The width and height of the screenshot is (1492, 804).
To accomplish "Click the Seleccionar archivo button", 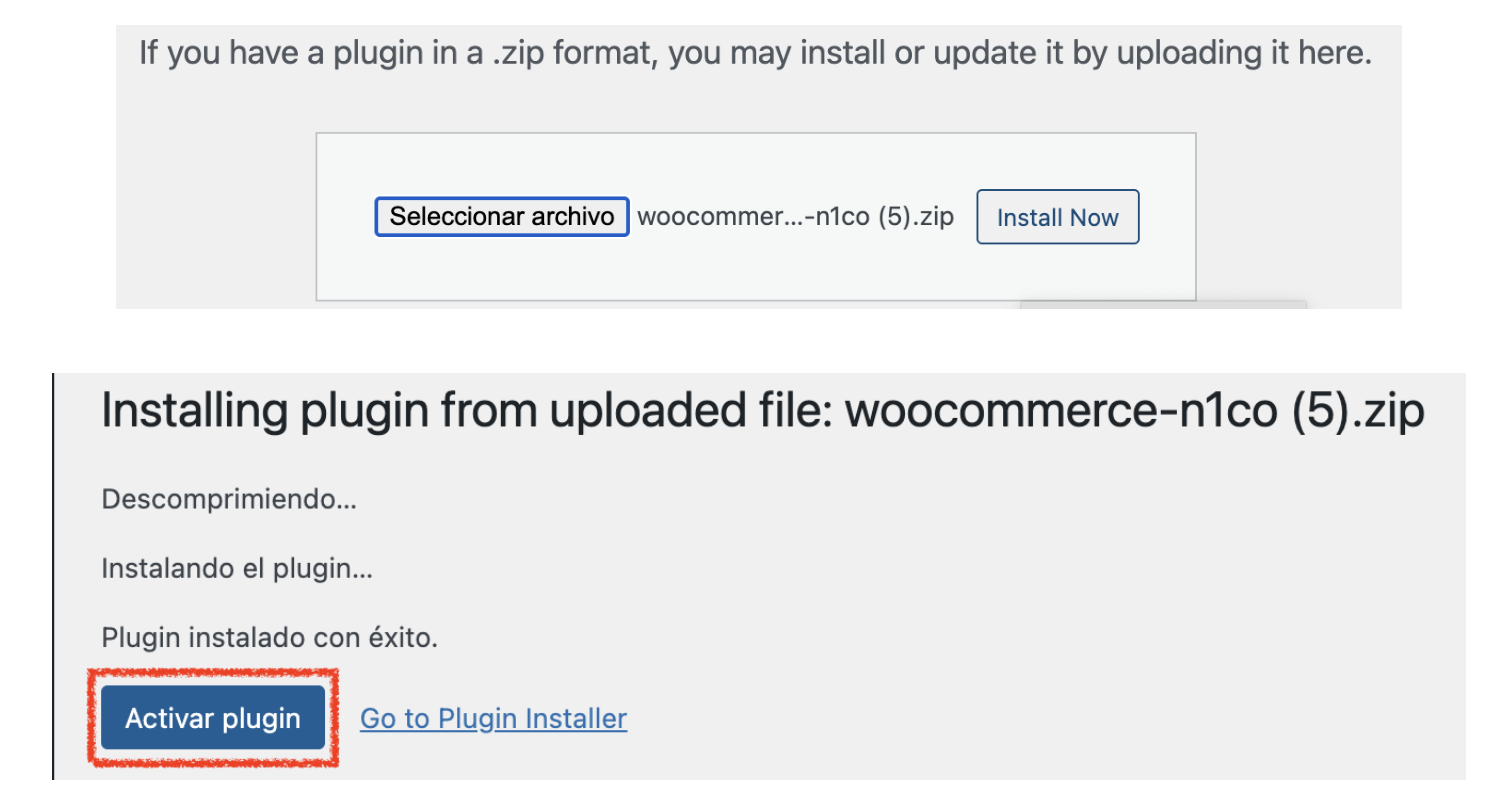I will click(501, 217).
